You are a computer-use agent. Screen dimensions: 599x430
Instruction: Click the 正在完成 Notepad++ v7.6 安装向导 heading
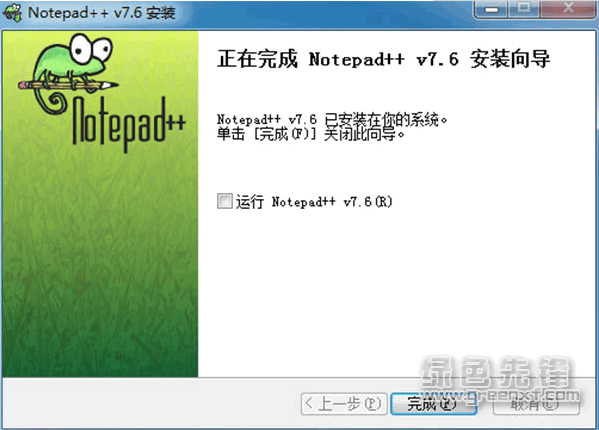(x=384, y=59)
